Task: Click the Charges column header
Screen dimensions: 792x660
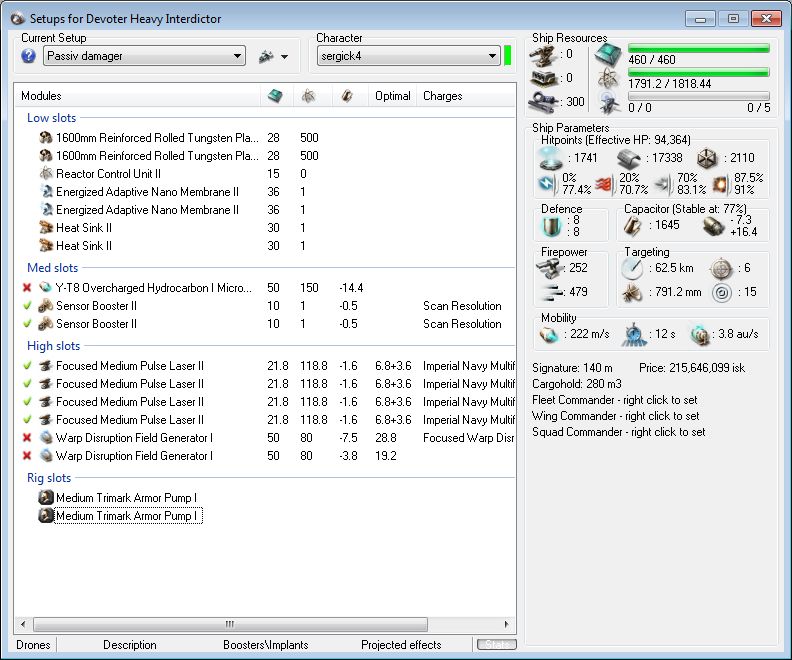Action: (442, 96)
